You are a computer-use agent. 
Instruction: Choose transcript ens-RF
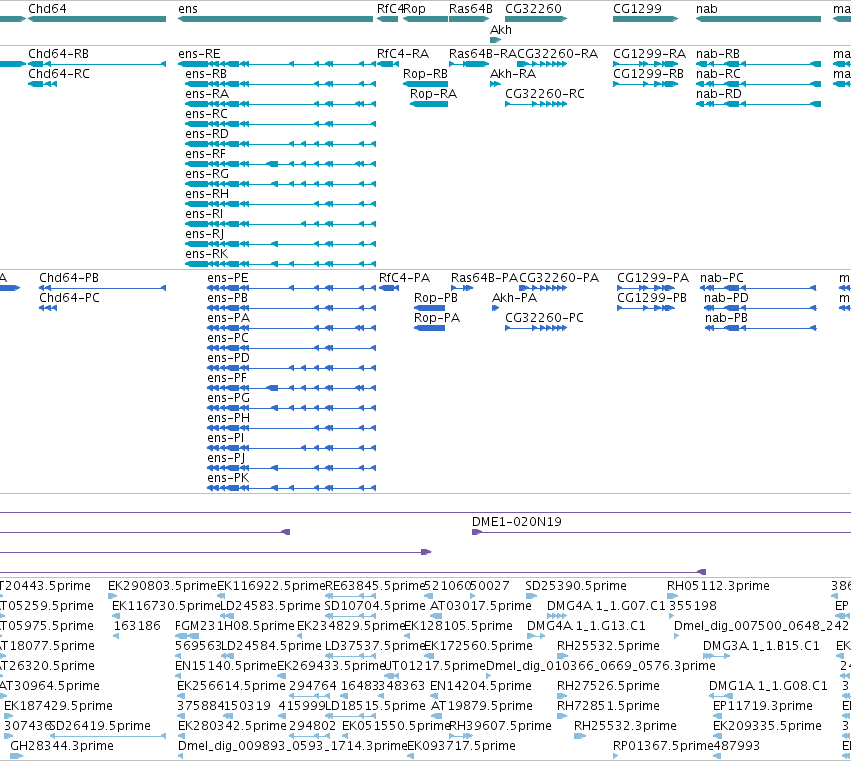[x=205, y=154]
